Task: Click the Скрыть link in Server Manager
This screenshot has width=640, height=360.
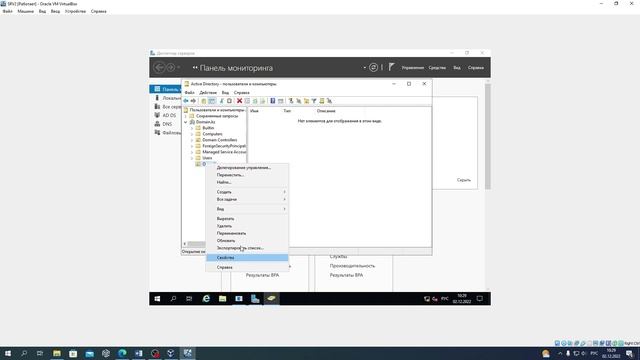Action: click(464, 180)
